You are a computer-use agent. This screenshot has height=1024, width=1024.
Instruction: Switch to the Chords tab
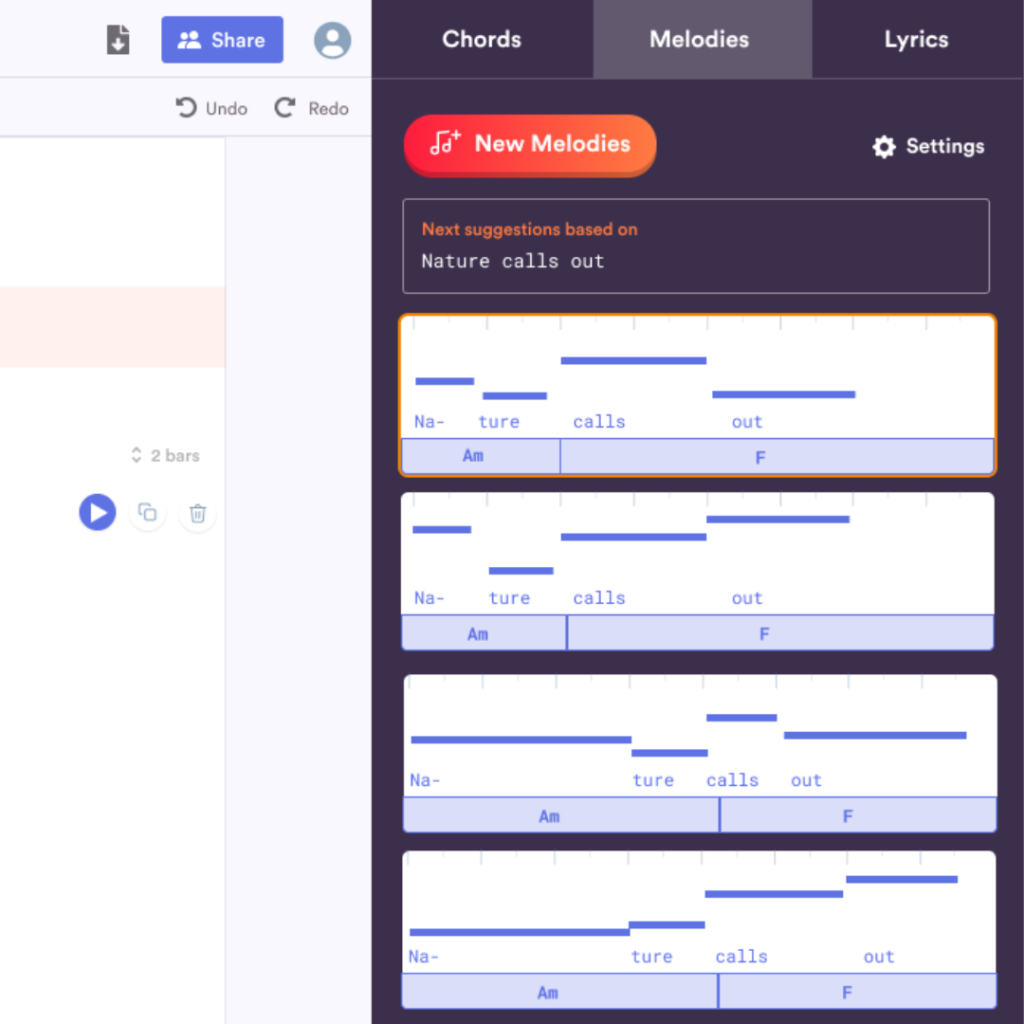[x=481, y=40]
